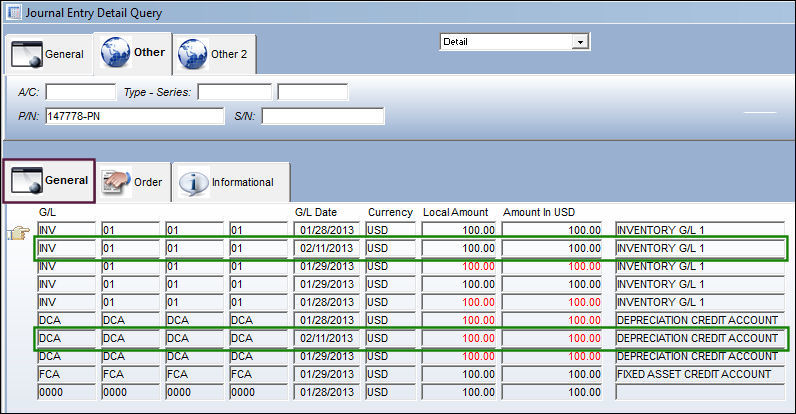Image resolution: width=796 pixels, height=414 pixels.
Task: Click the second FCA G/L segment cell
Action: [x=130, y=374]
